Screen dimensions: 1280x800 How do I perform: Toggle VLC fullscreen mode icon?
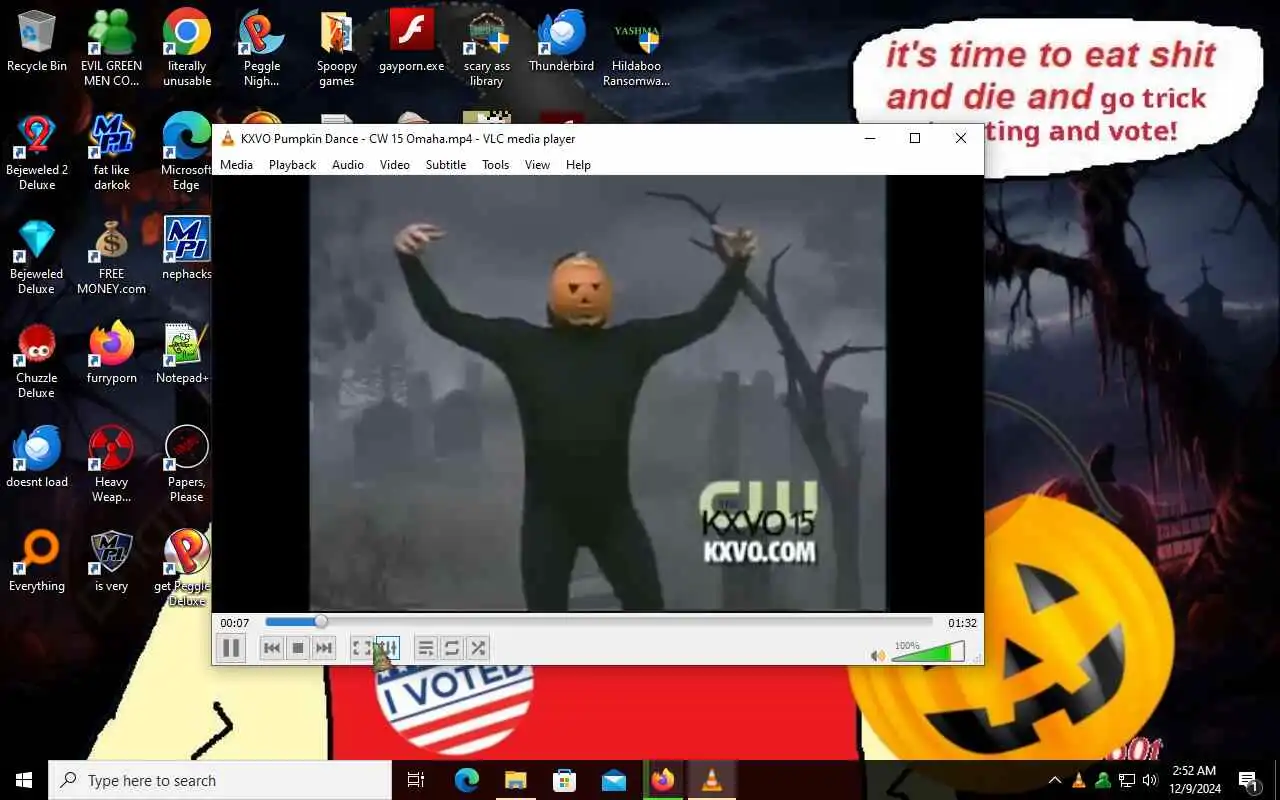click(x=362, y=649)
